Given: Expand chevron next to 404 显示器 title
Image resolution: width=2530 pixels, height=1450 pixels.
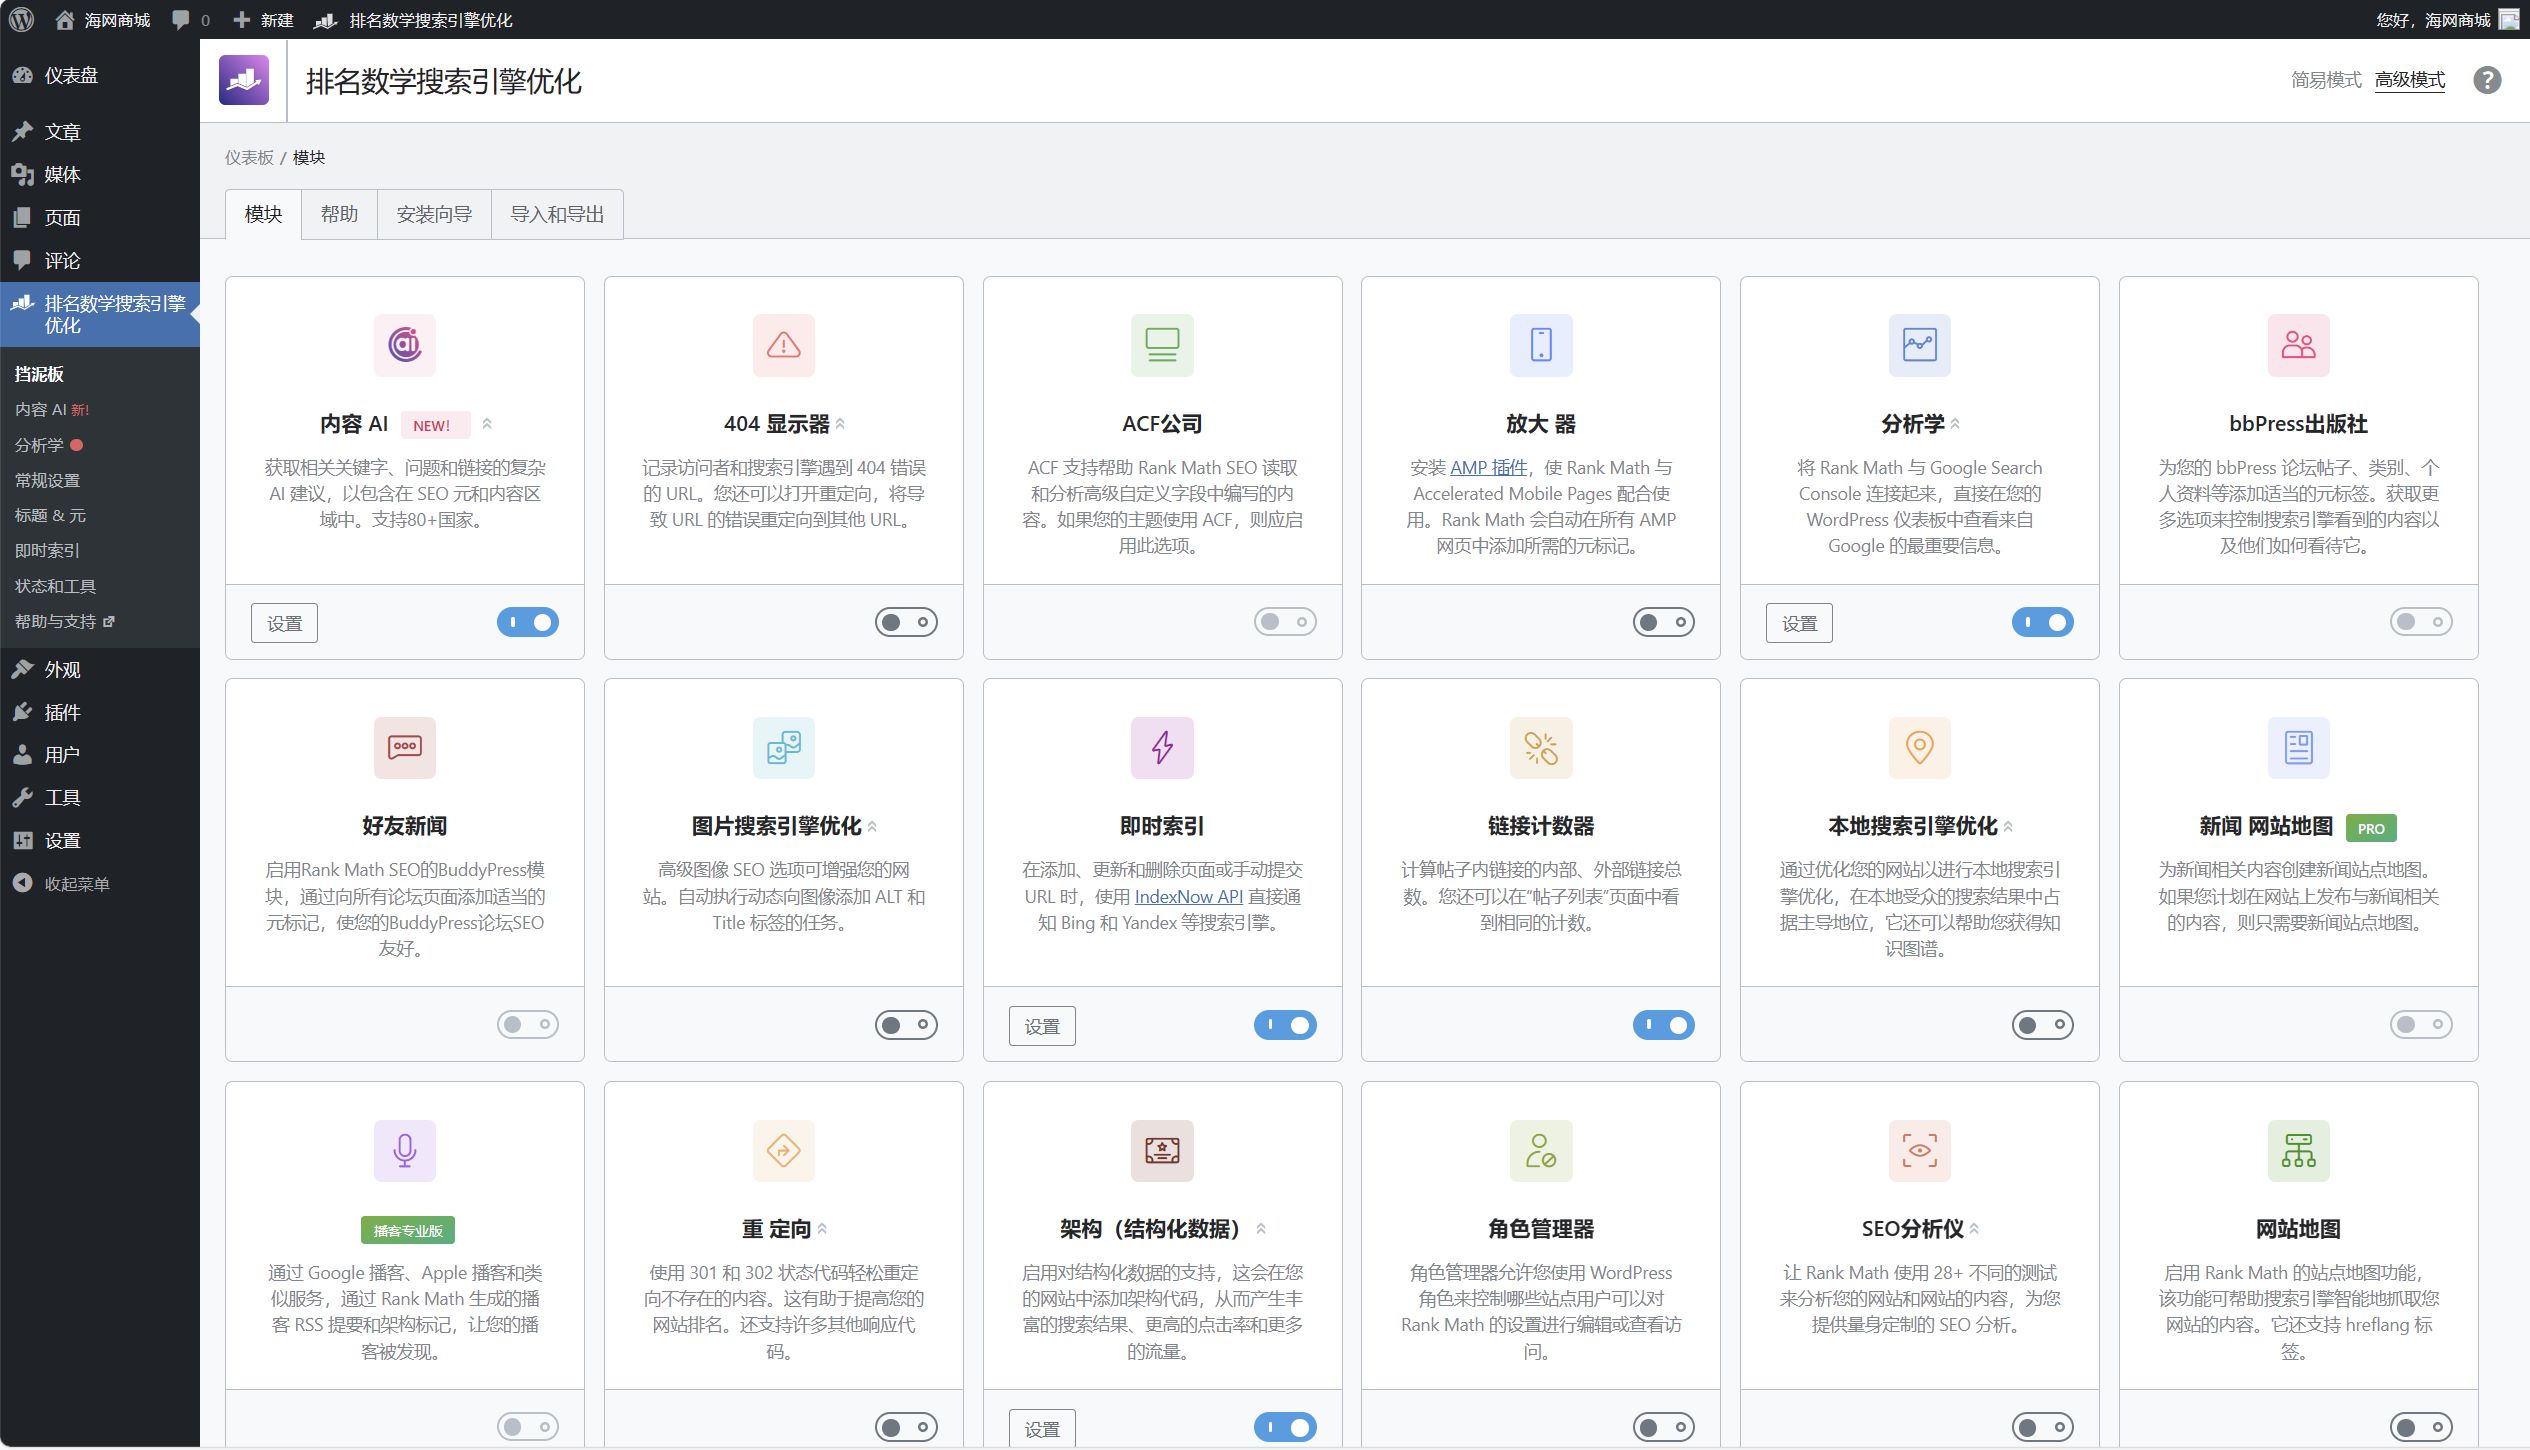Looking at the screenshot, I should pos(840,424).
